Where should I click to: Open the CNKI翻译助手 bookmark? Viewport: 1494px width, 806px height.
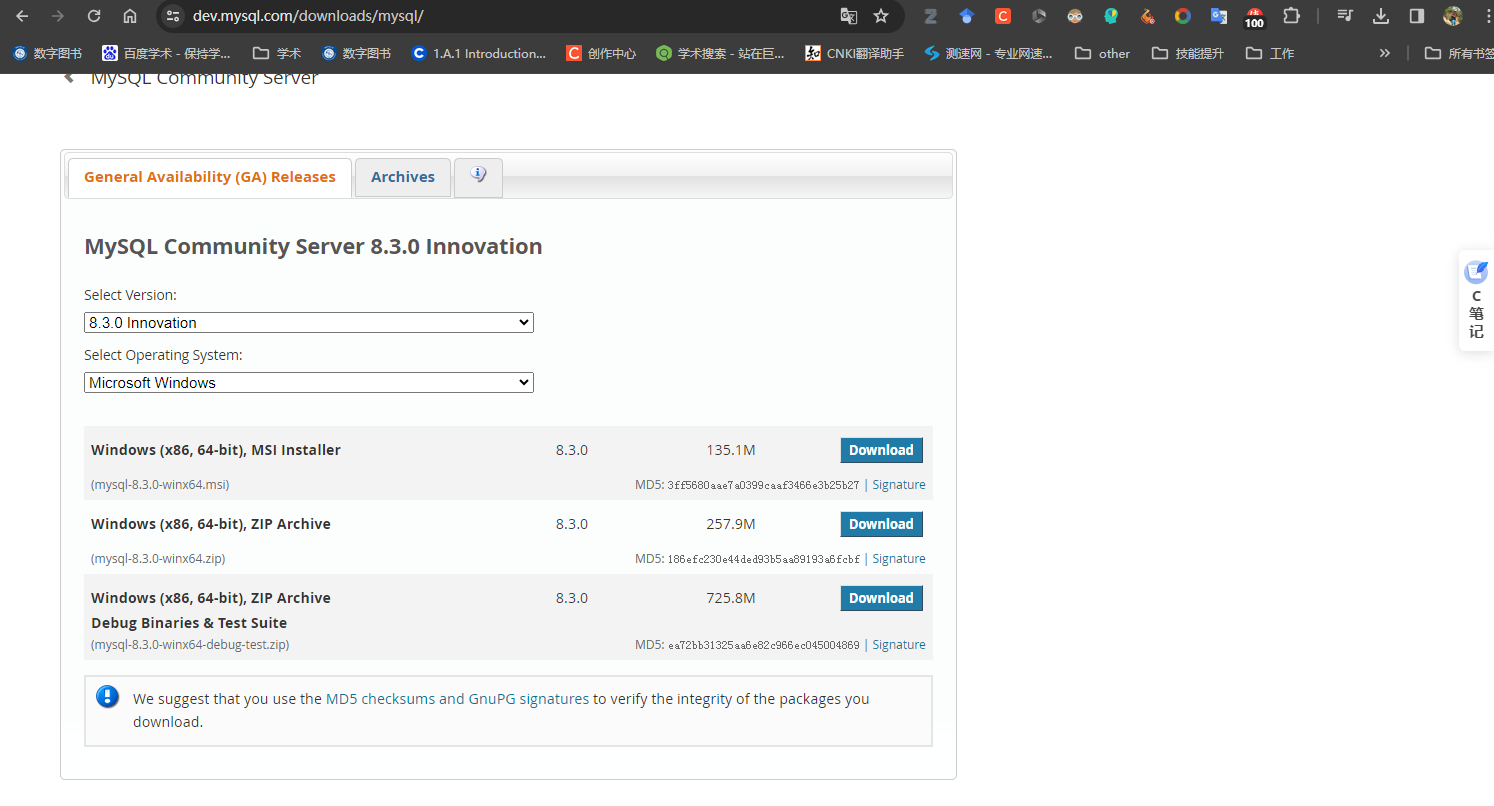[854, 53]
